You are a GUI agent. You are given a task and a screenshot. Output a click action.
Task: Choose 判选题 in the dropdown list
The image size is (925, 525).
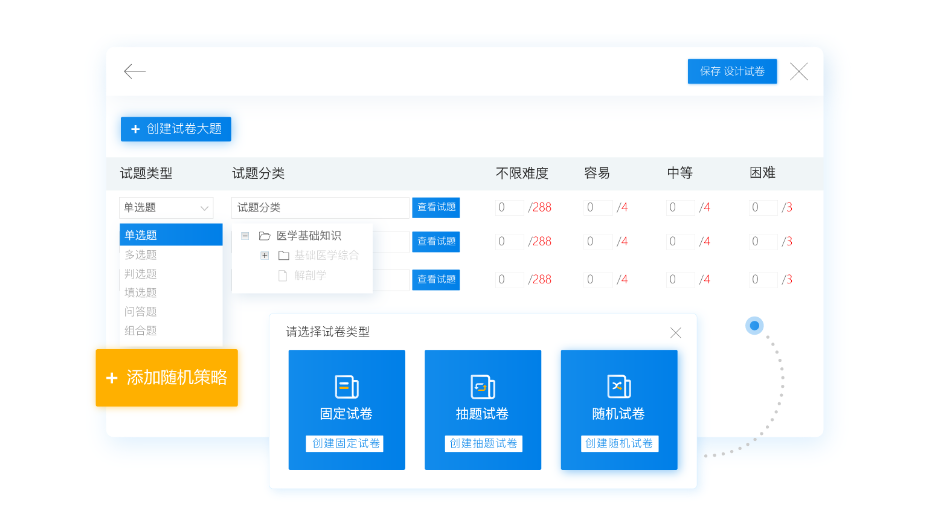(x=141, y=274)
